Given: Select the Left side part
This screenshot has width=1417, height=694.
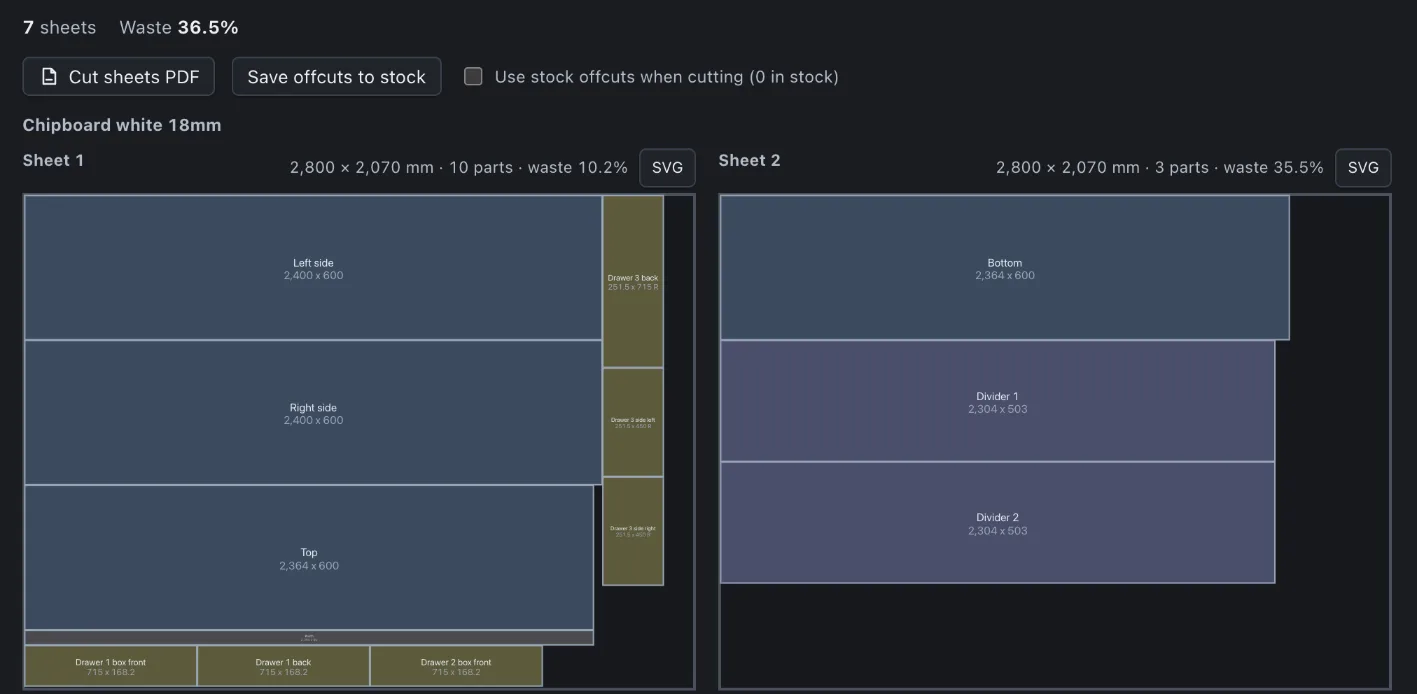Looking at the screenshot, I should [x=313, y=268].
